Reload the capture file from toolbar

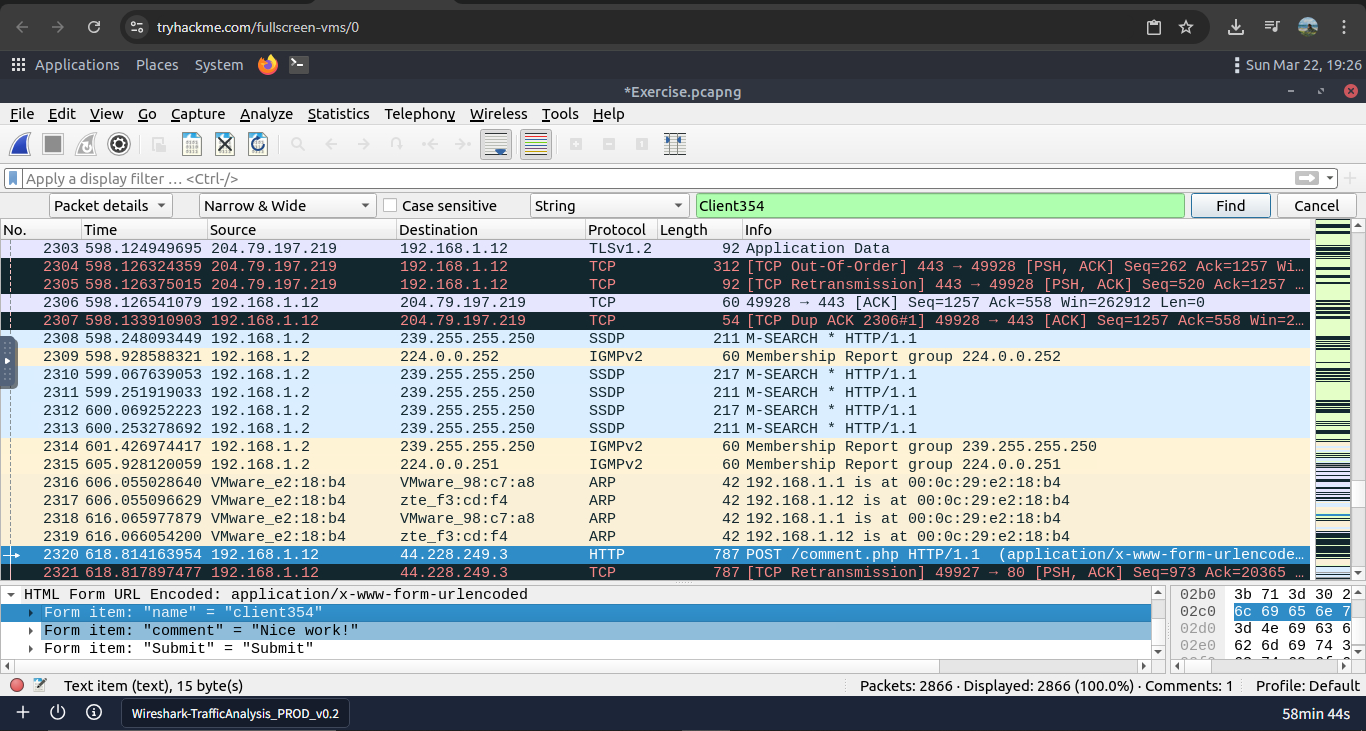tap(258, 144)
